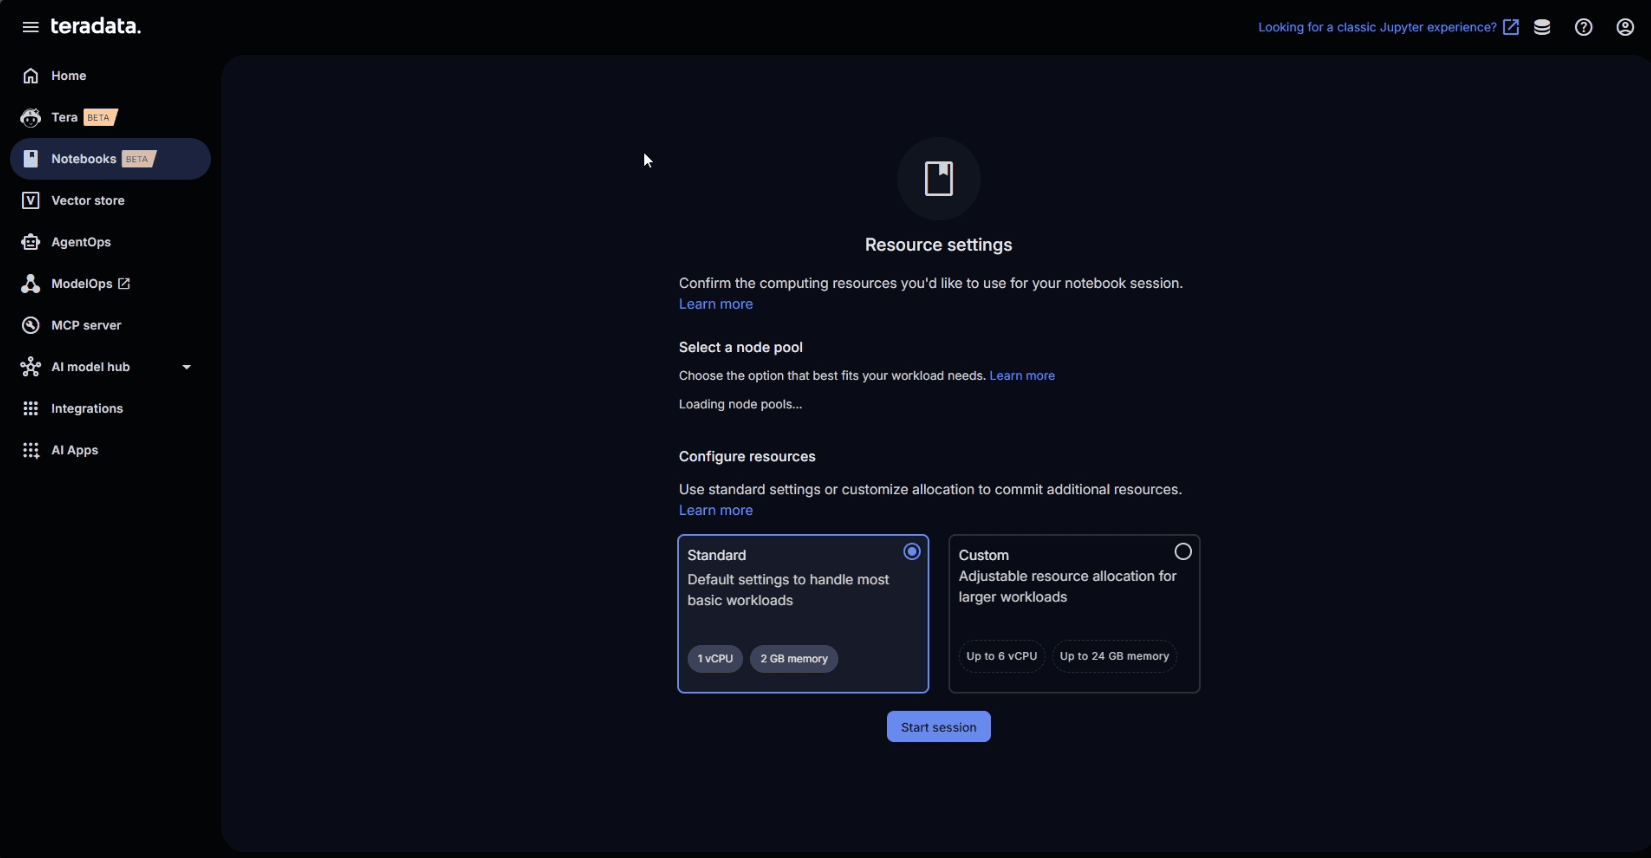The width and height of the screenshot is (1651, 858).
Task: Open Vector store via its V icon
Action: (31, 201)
